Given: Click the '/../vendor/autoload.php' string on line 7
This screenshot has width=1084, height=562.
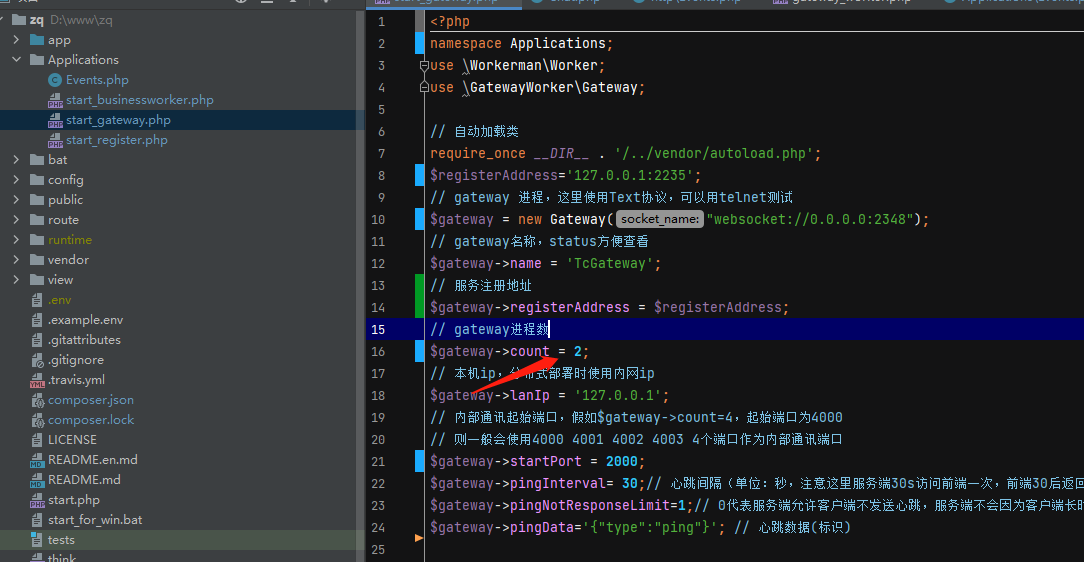Looking at the screenshot, I should [713, 153].
